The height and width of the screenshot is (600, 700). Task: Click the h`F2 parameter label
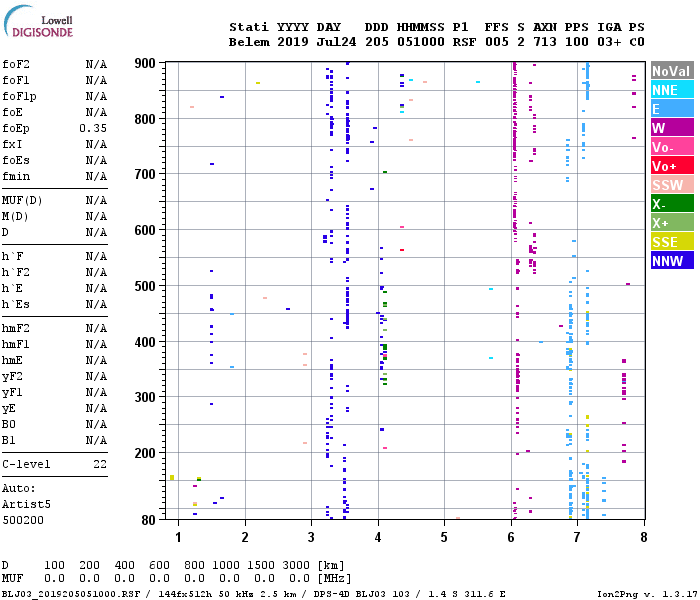click(16, 272)
